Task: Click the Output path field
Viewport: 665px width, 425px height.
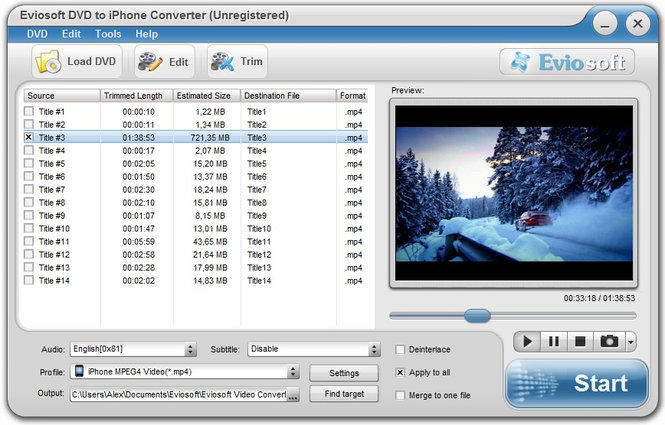Action: (179, 394)
